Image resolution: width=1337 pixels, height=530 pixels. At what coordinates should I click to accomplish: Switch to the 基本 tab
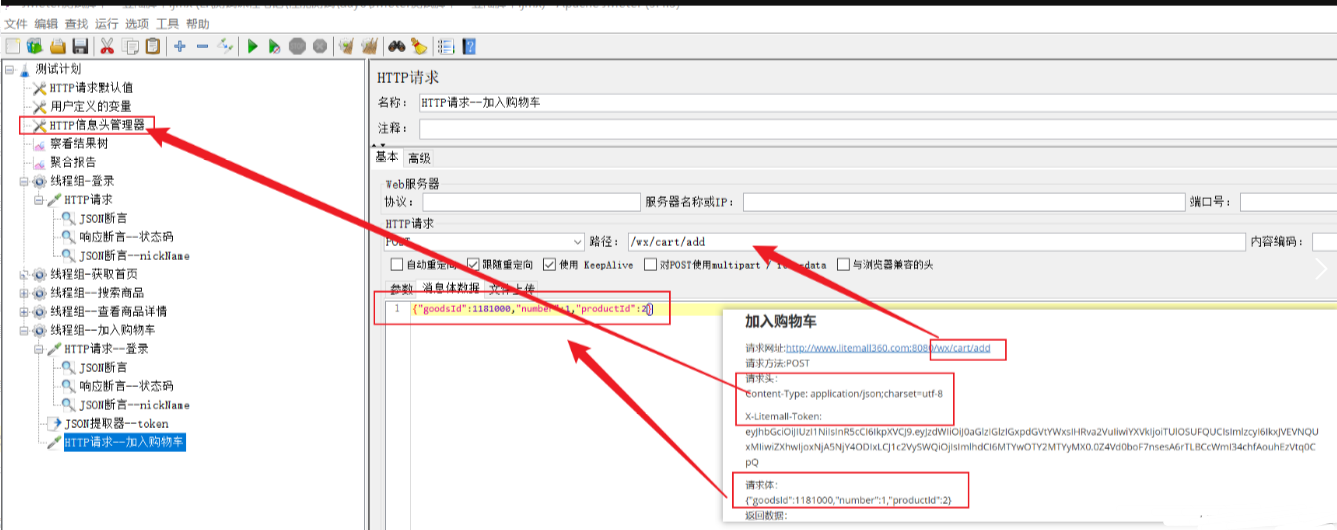point(387,157)
